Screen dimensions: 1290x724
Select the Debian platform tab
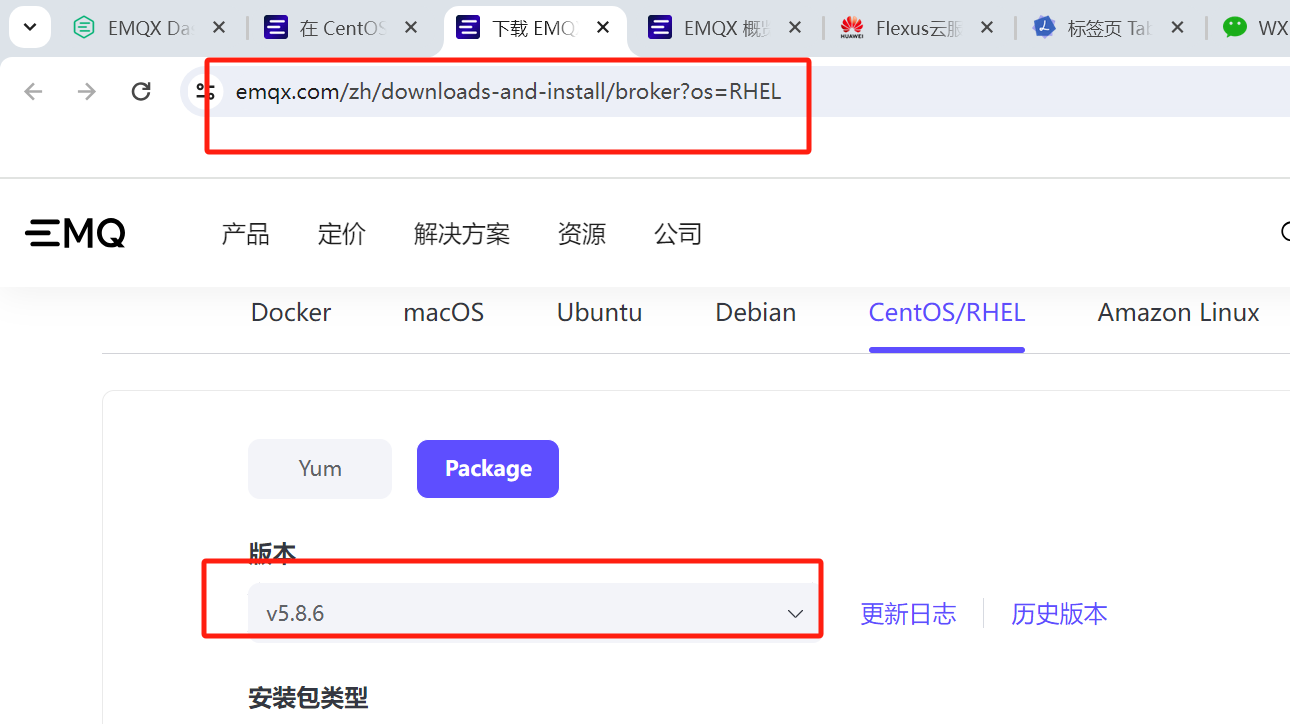(x=756, y=313)
